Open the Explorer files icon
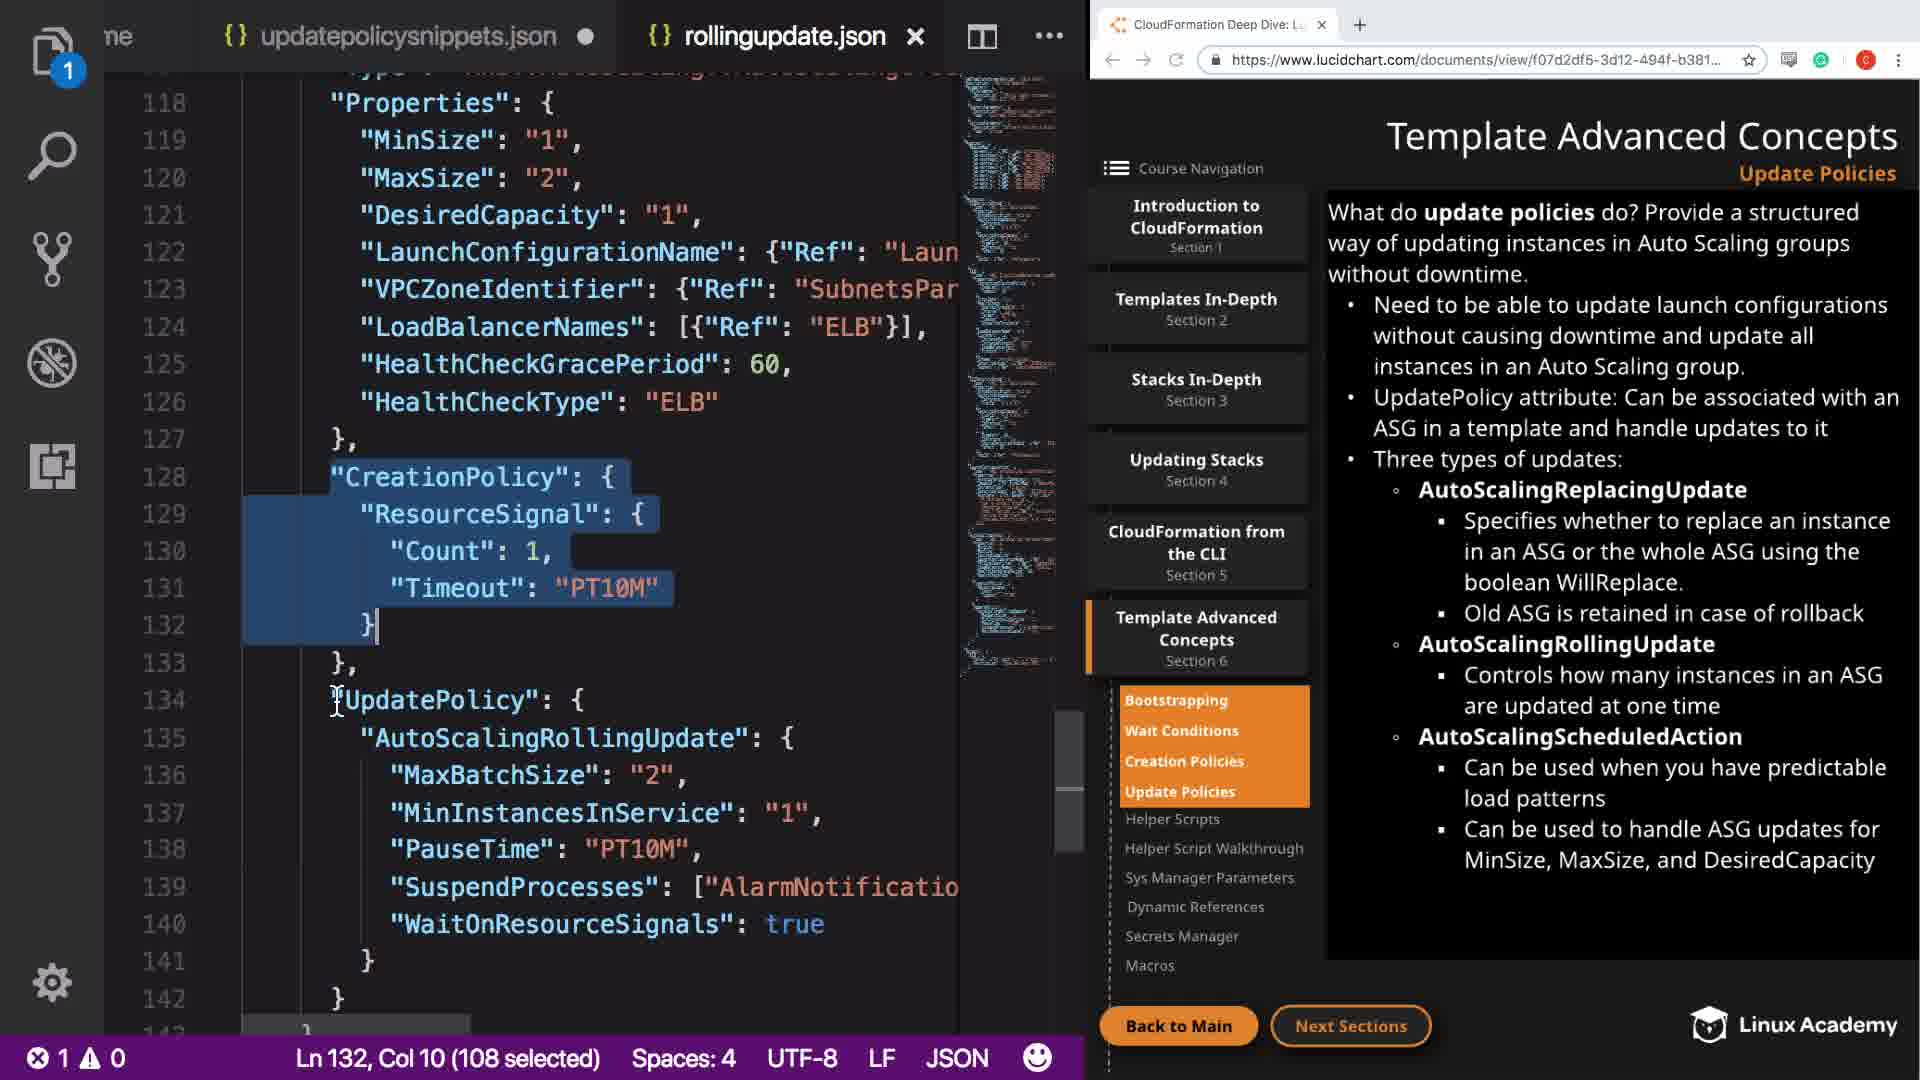Image resolution: width=1920 pixels, height=1080 pixels. tap(51, 50)
